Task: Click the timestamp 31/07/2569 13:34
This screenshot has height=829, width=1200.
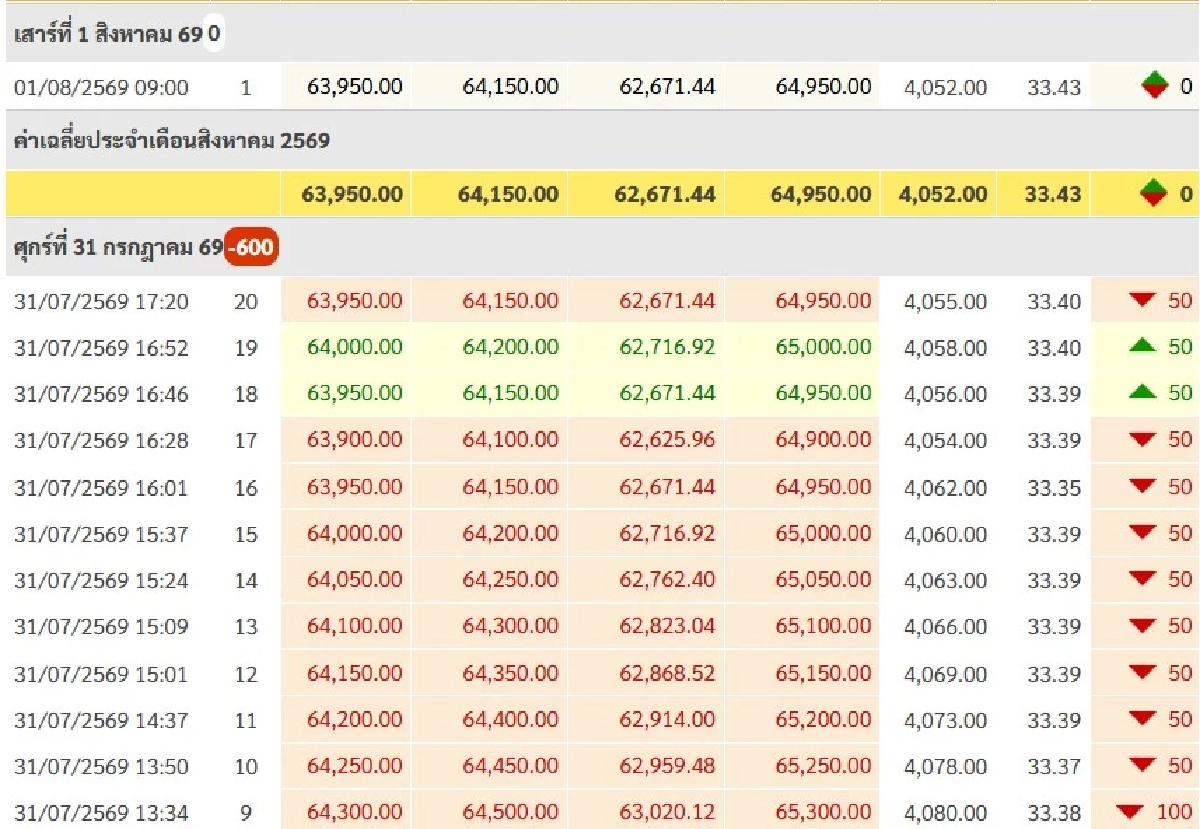Action: coord(101,813)
